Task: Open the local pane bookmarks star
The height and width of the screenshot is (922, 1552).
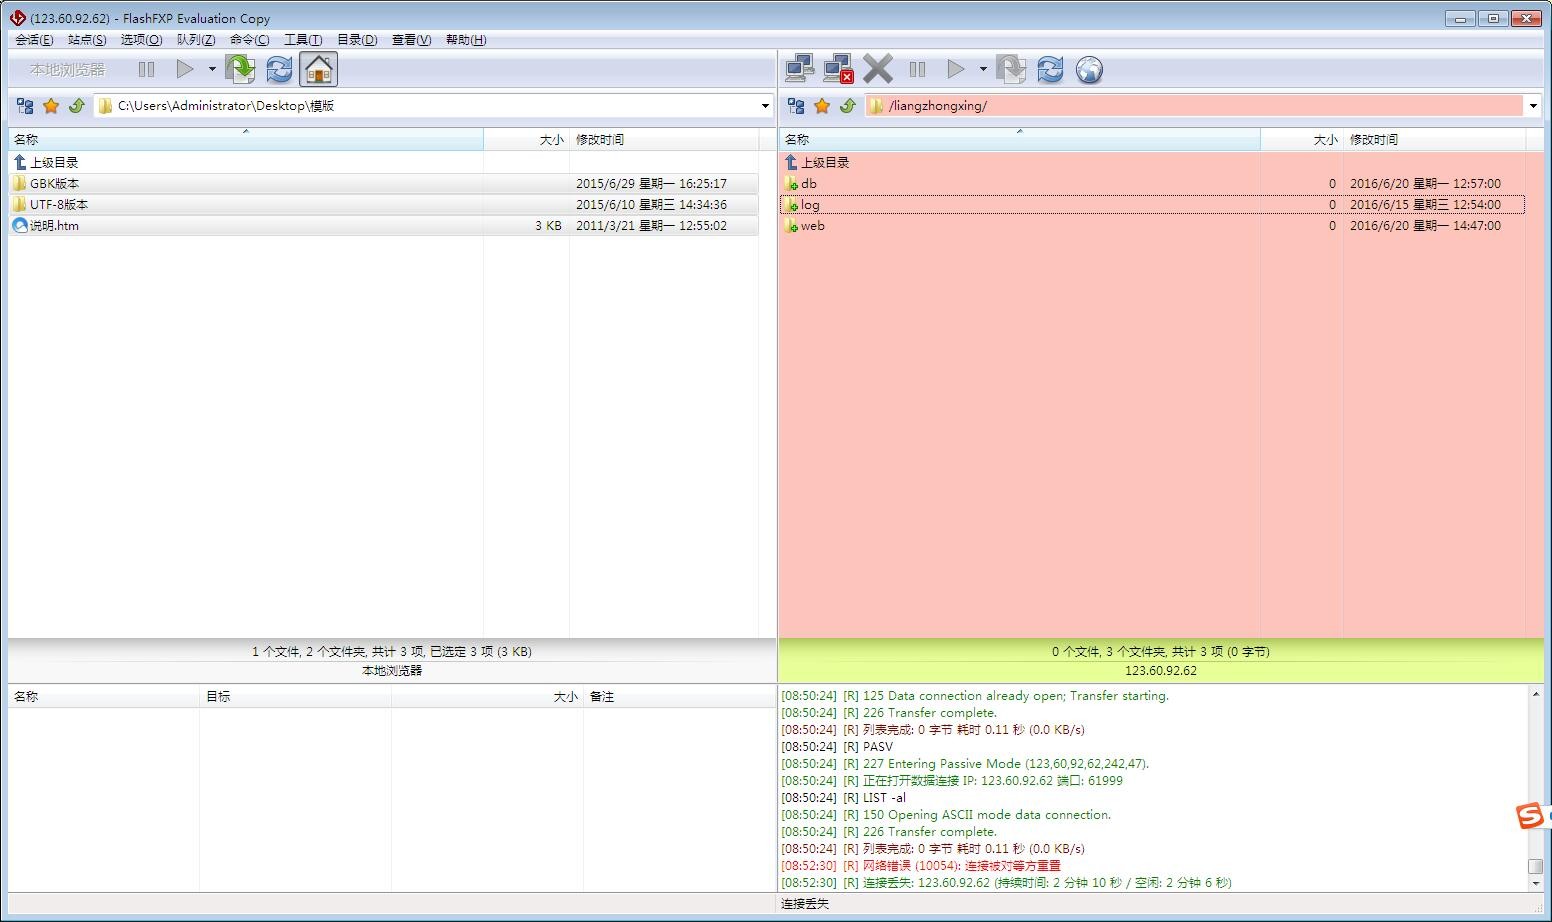Action: click(51, 106)
